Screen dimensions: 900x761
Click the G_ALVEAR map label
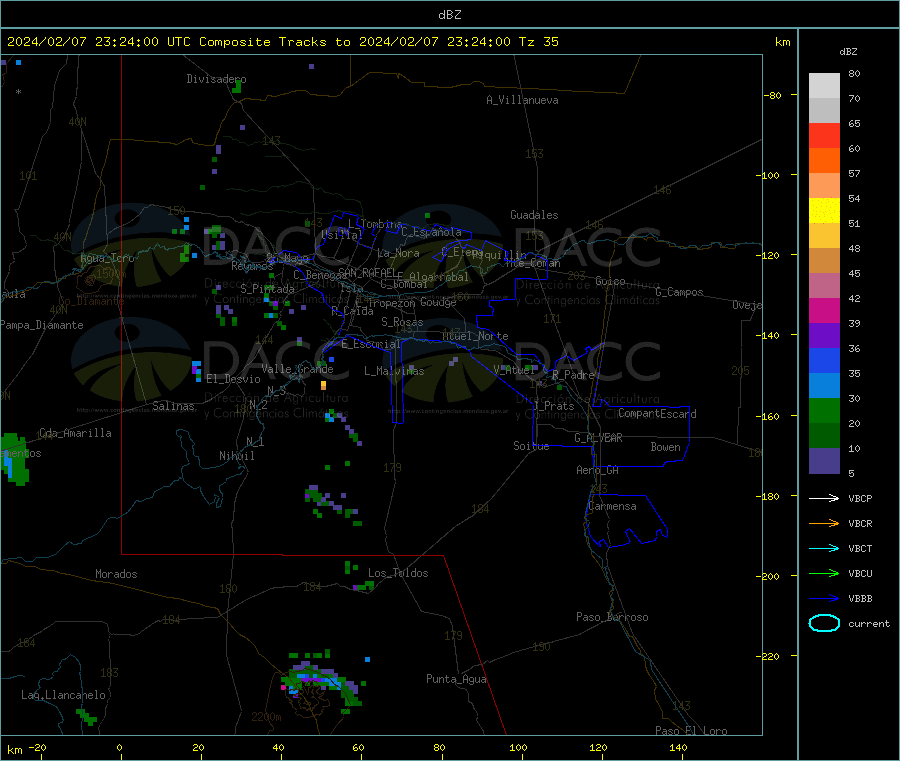coord(599,438)
